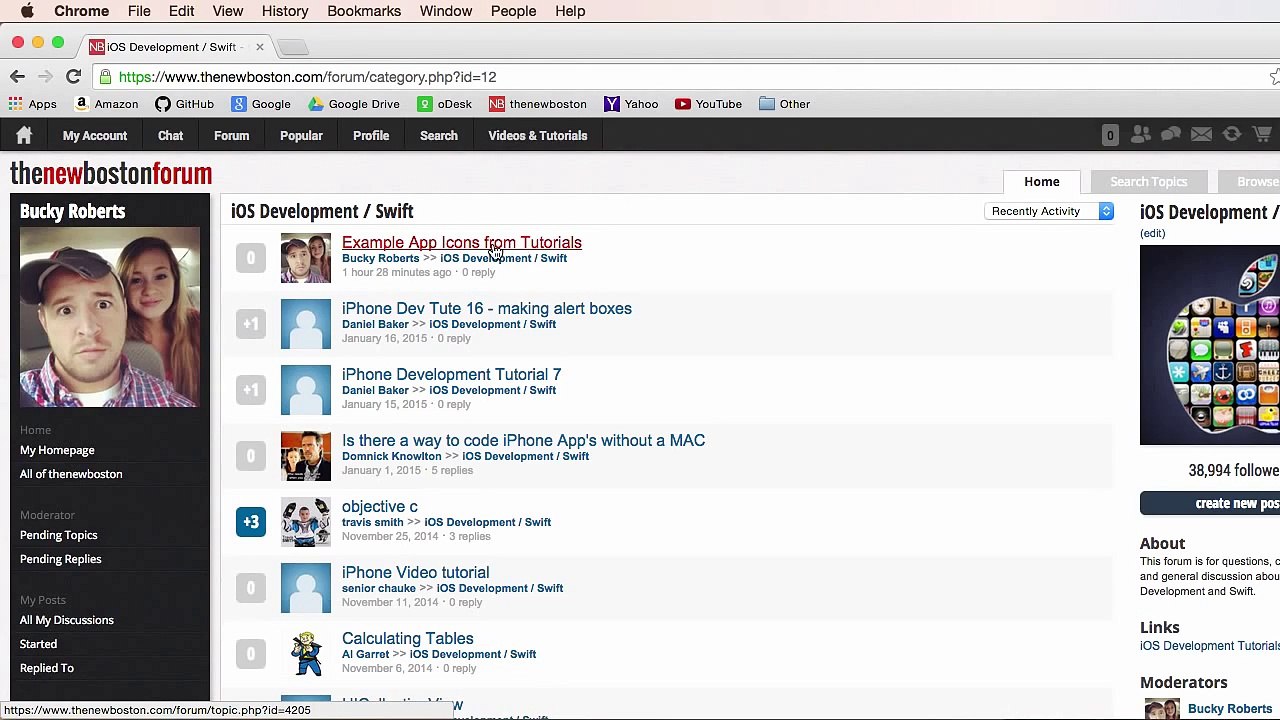
Task: Open the YouTube bookmark
Action: pyautogui.click(x=708, y=104)
